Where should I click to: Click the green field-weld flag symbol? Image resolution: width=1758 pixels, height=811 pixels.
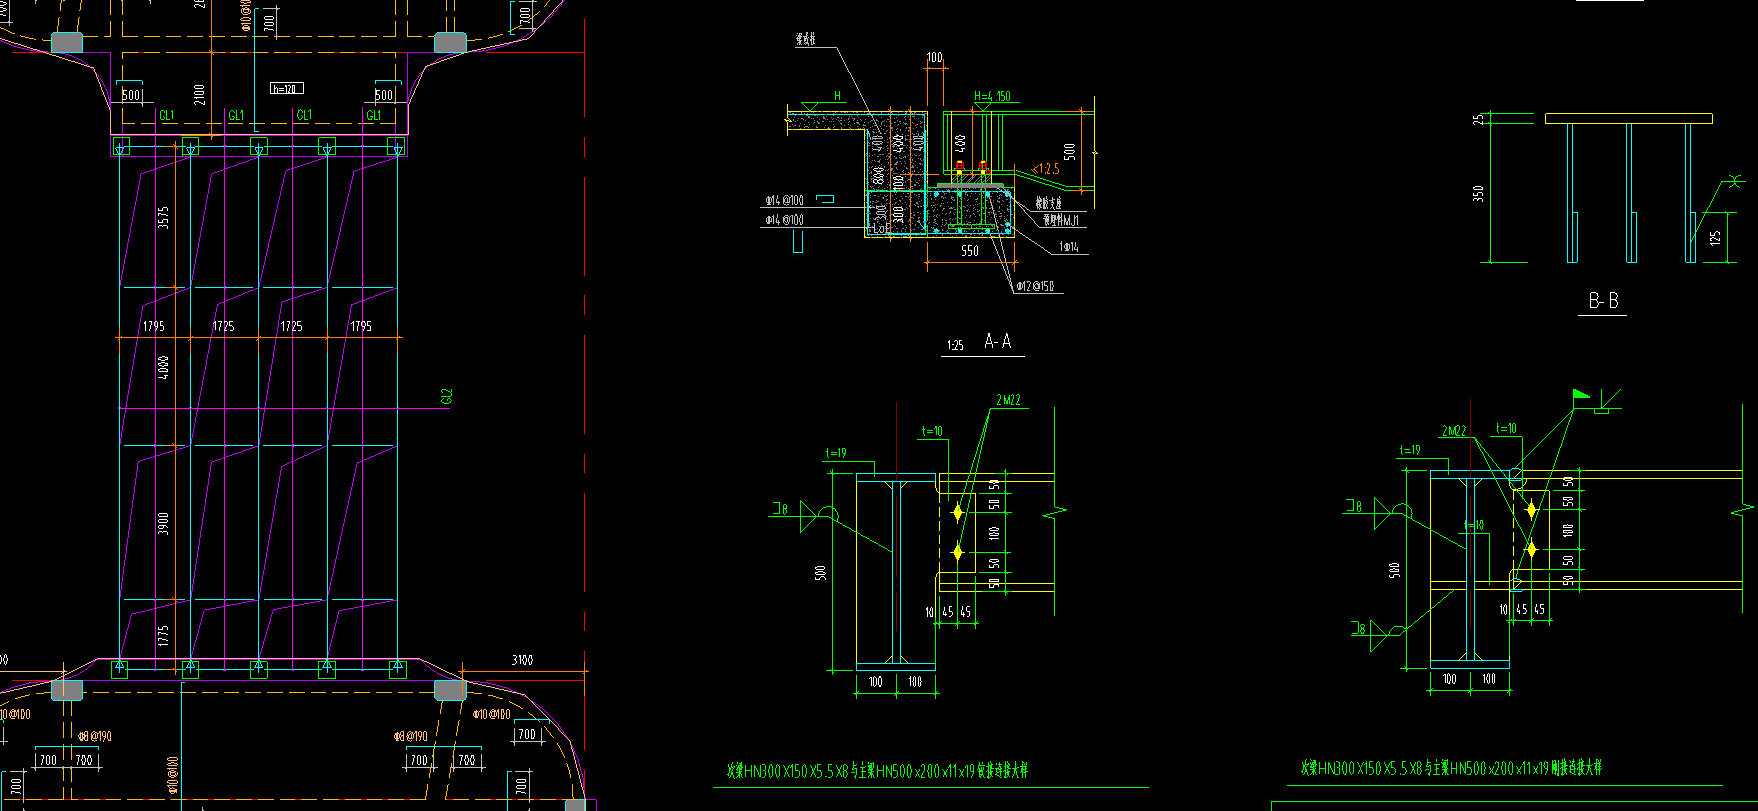[x=1581, y=394]
